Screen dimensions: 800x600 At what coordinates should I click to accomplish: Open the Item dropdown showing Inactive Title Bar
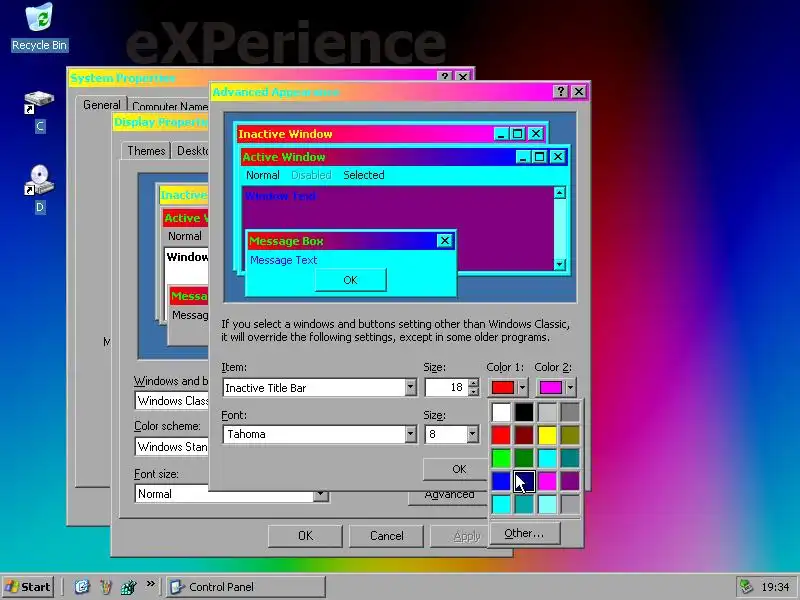pos(411,388)
